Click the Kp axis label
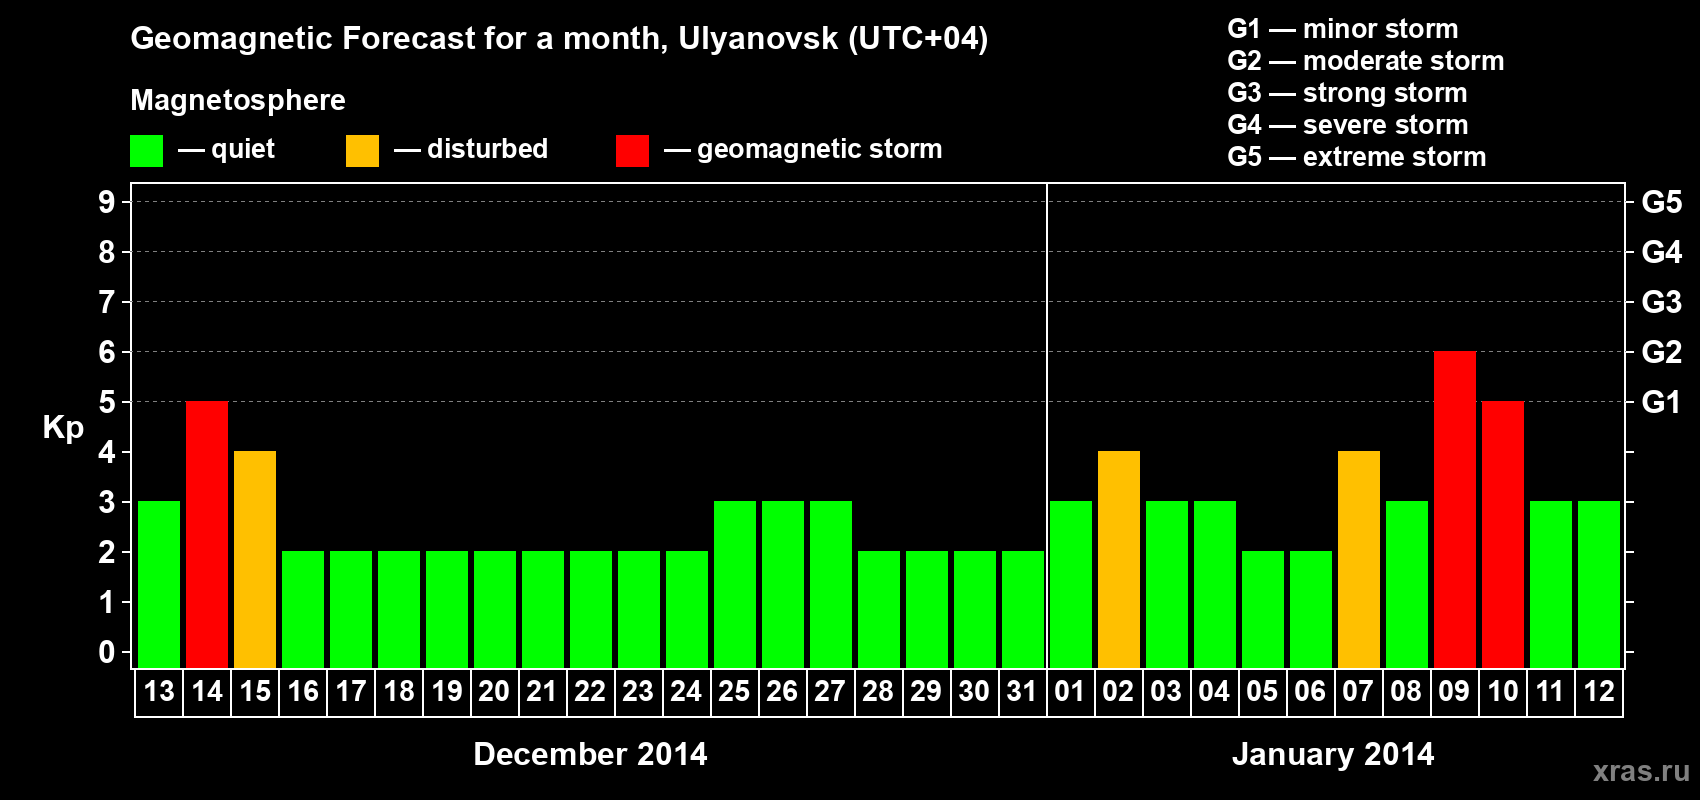The width and height of the screenshot is (1700, 800). pos(63,428)
